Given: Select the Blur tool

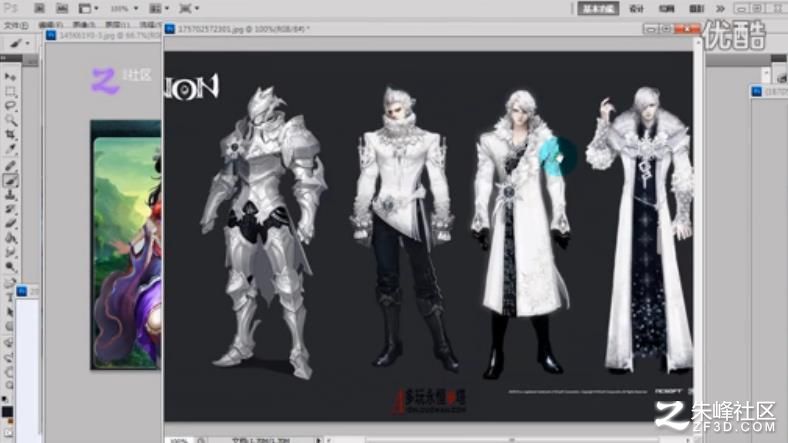Looking at the screenshot, I should (x=10, y=252).
